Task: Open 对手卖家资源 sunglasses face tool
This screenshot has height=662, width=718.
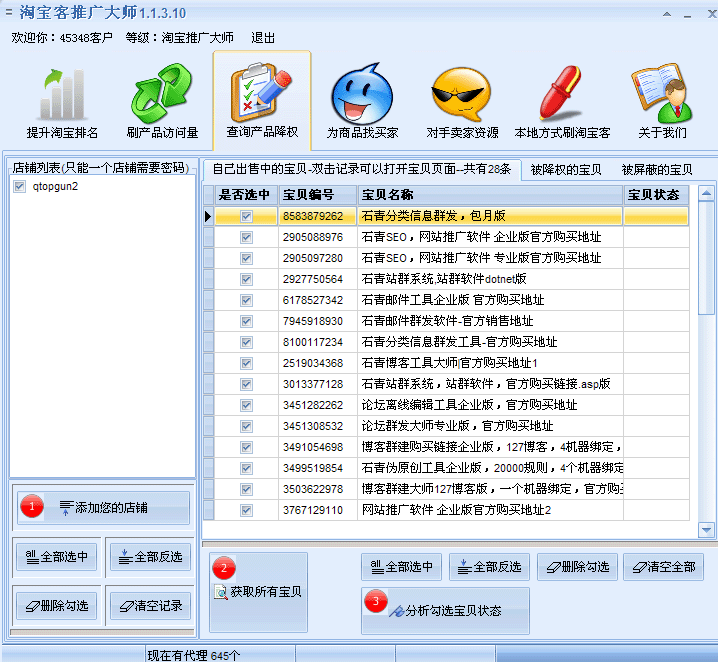Action: coord(462,103)
